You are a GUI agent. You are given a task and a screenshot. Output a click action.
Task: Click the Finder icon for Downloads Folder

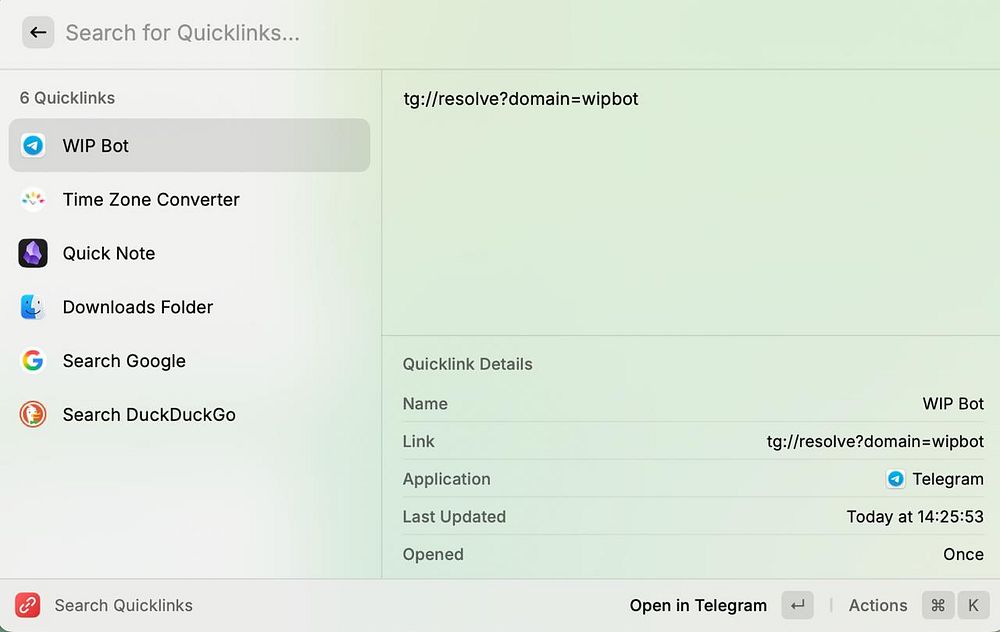click(x=33, y=308)
